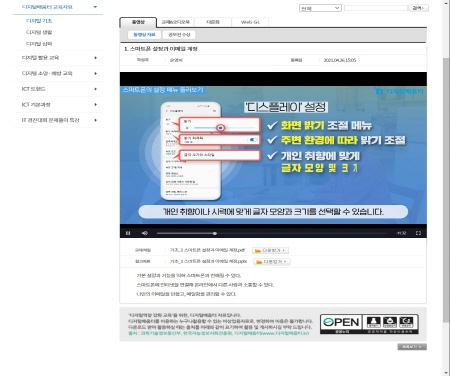Click the remaining time display in video controls
450x376 pixels.
click(401, 233)
